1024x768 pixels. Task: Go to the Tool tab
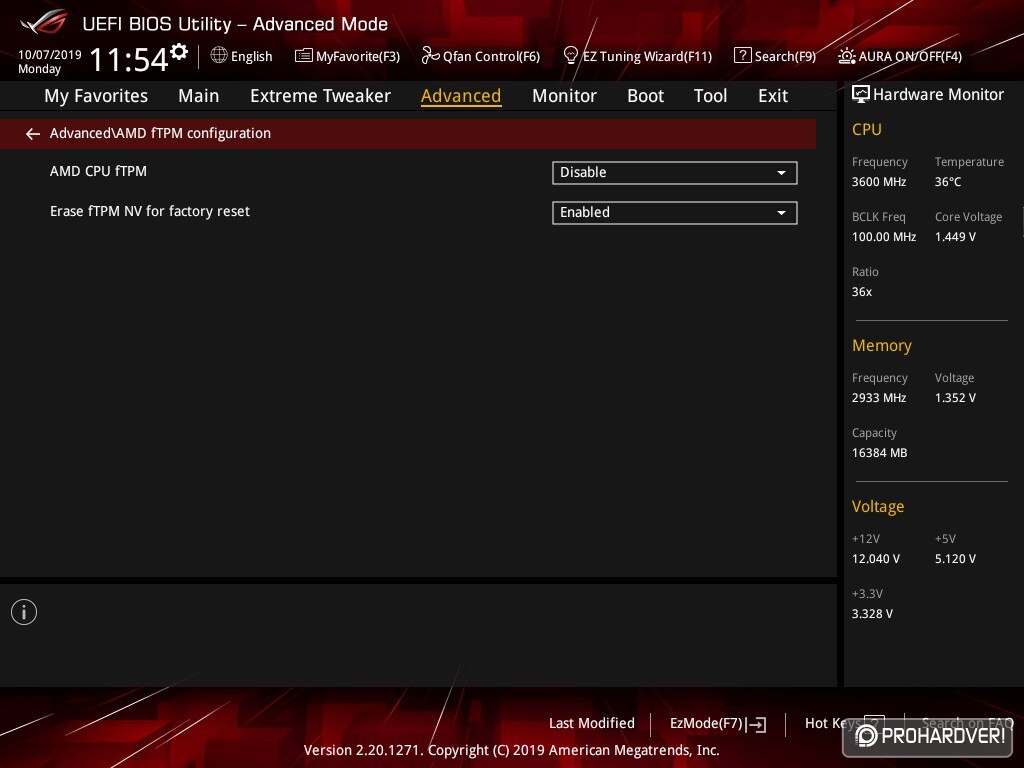tap(711, 96)
